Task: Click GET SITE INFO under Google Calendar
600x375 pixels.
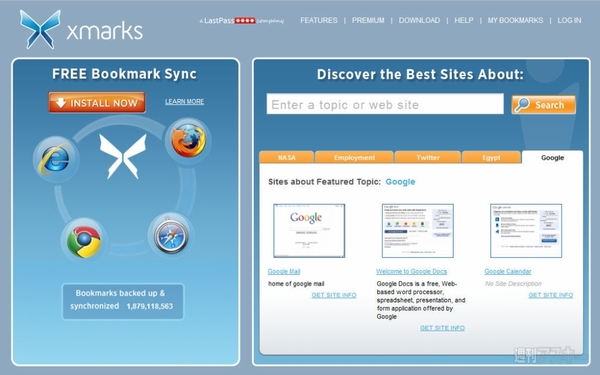Action: [551, 295]
